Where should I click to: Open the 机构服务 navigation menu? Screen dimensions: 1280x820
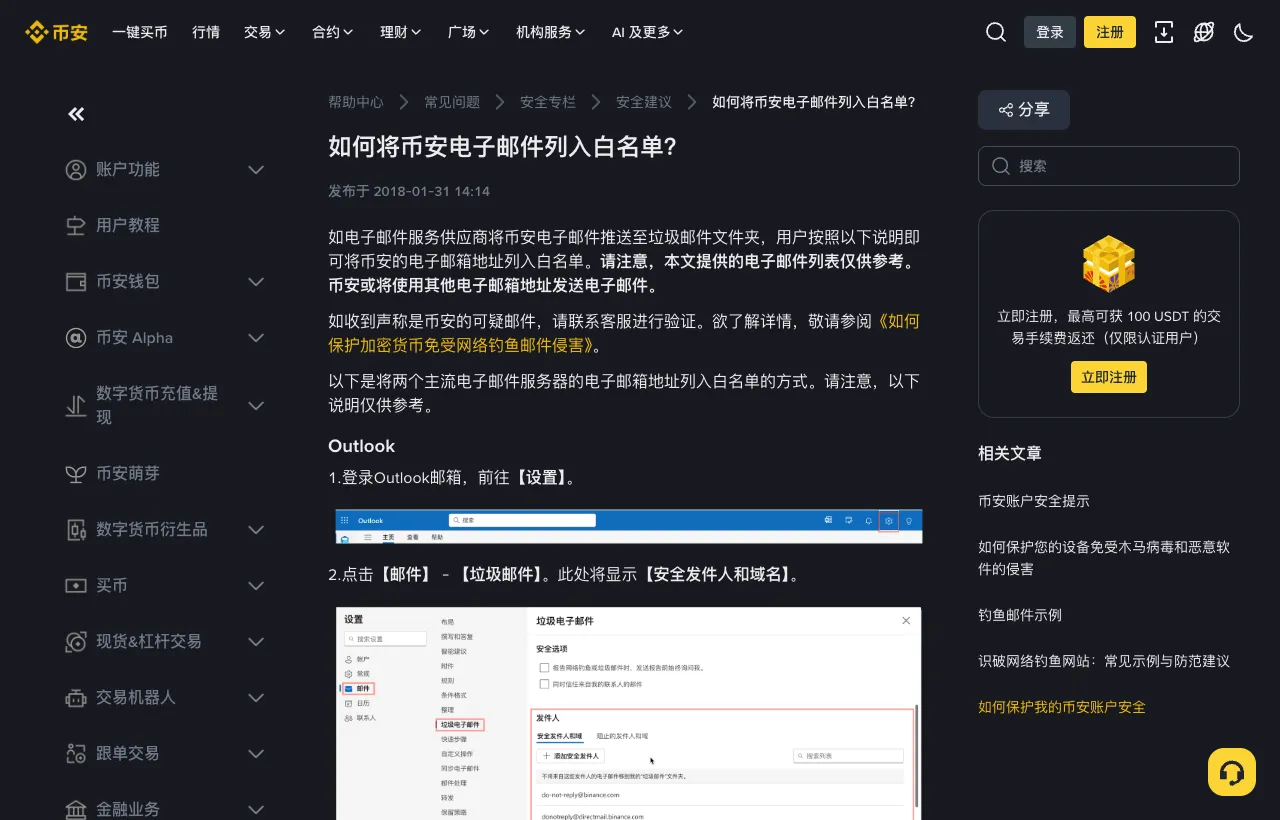[x=551, y=32]
